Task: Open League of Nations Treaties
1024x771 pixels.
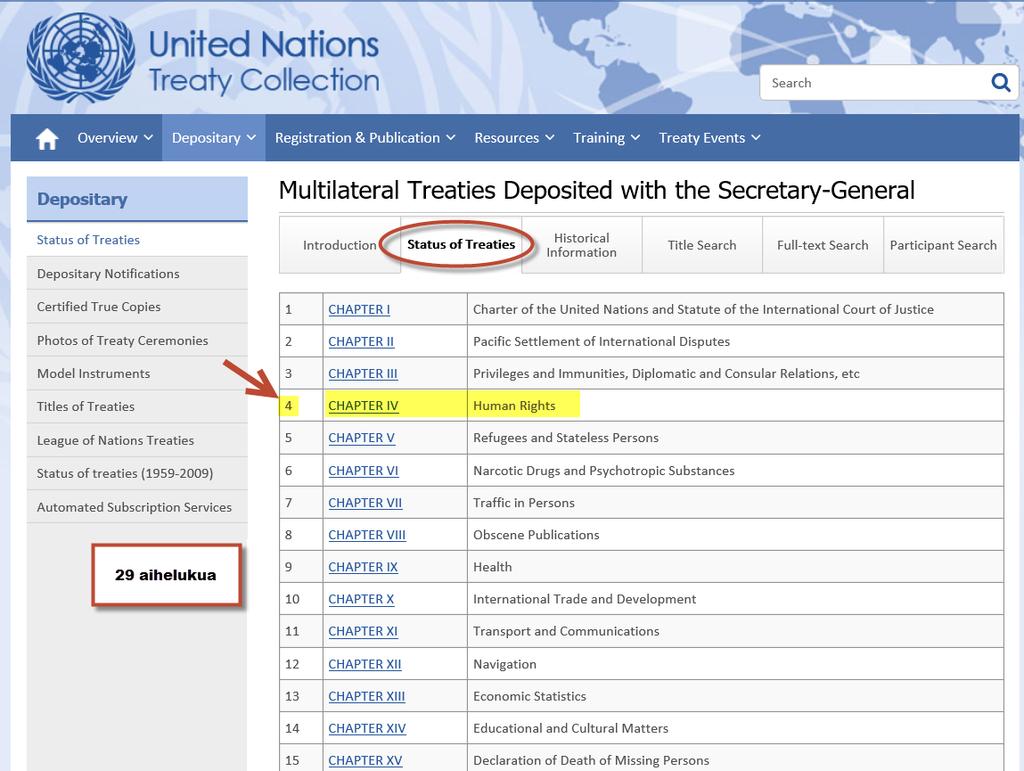Action: (x=137, y=440)
